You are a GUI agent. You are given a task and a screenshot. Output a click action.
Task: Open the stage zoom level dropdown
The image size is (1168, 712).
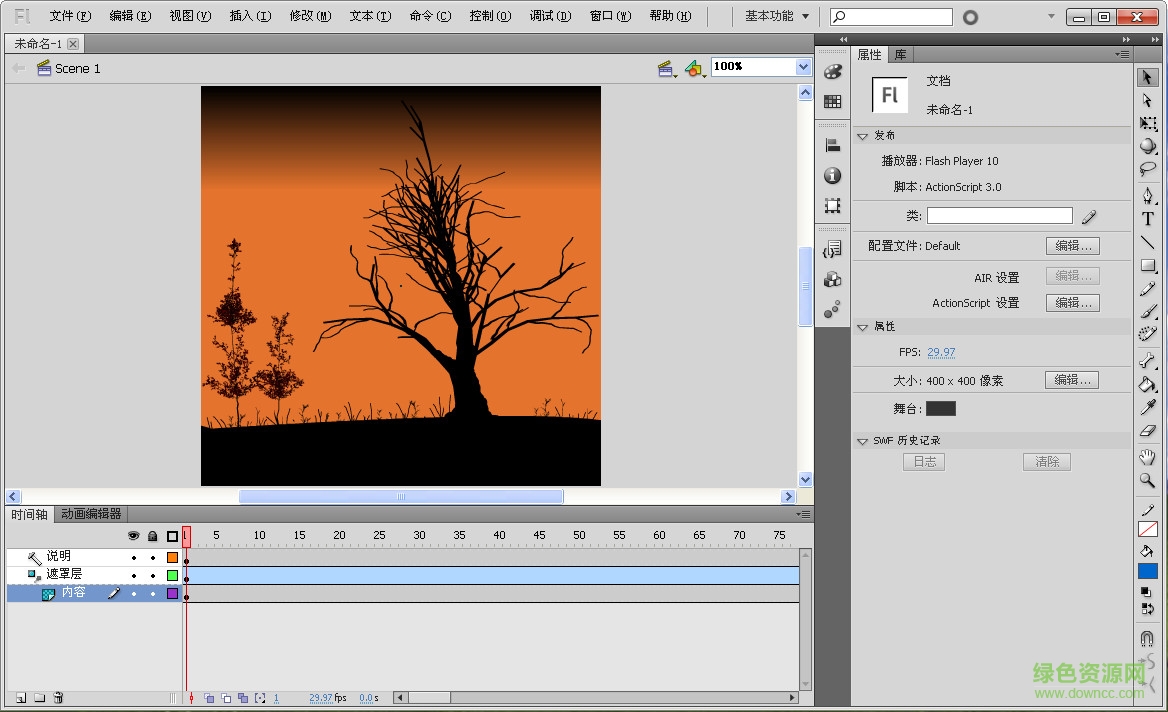[x=801, y=67]
